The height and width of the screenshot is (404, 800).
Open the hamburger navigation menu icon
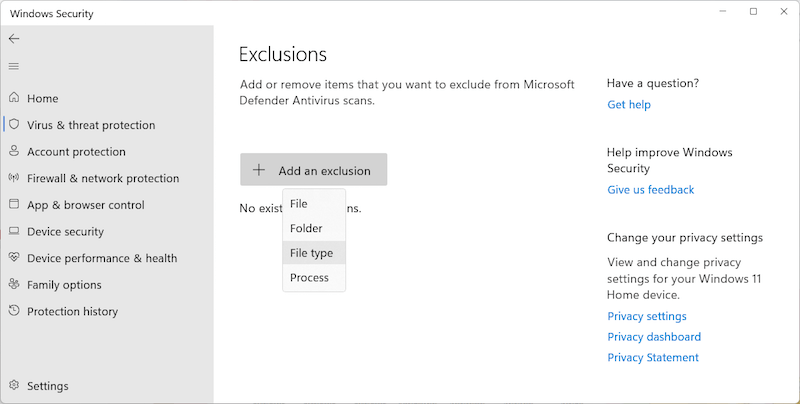click(x=14, y=66)
